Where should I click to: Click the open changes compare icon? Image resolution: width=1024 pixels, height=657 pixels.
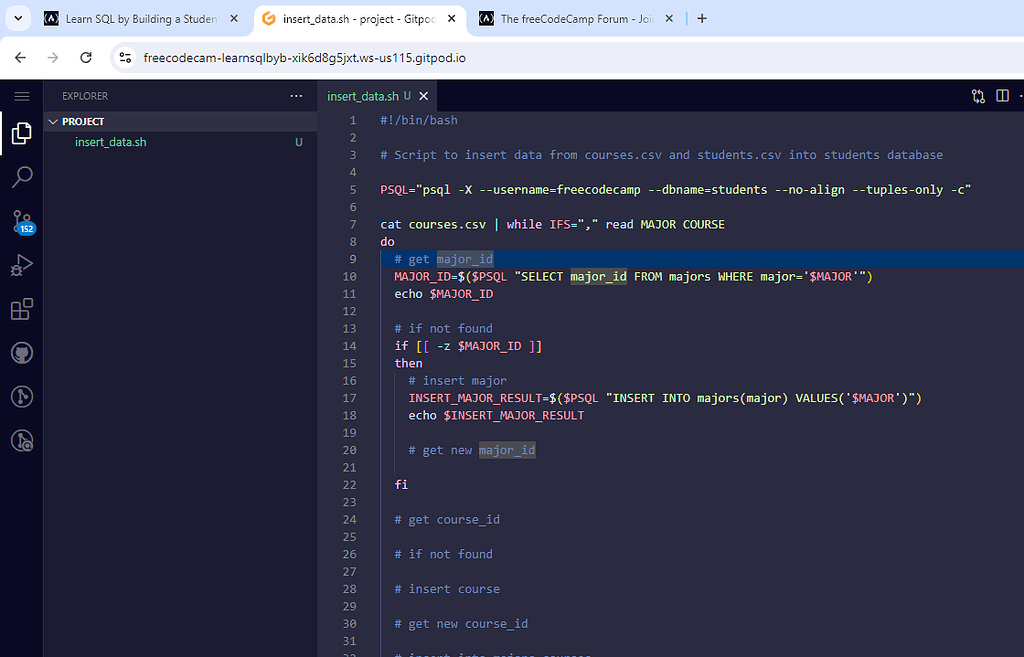tap(978, 96)
